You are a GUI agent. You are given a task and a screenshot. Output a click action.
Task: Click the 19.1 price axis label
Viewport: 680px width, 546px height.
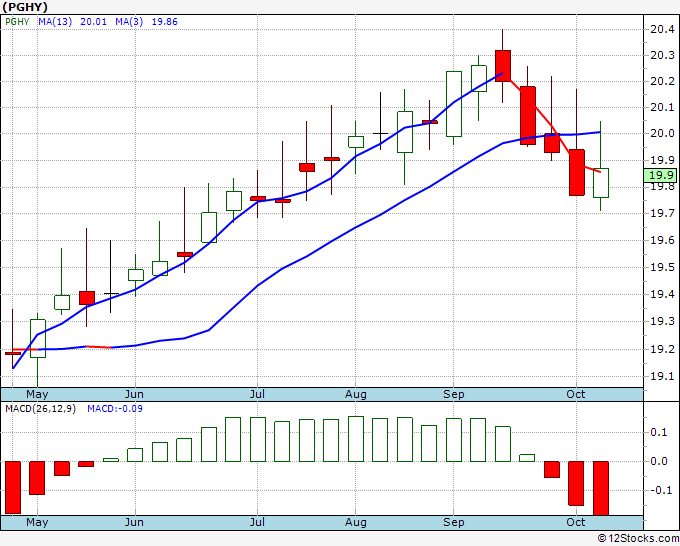pyautogui.click(x=662, y=376)
